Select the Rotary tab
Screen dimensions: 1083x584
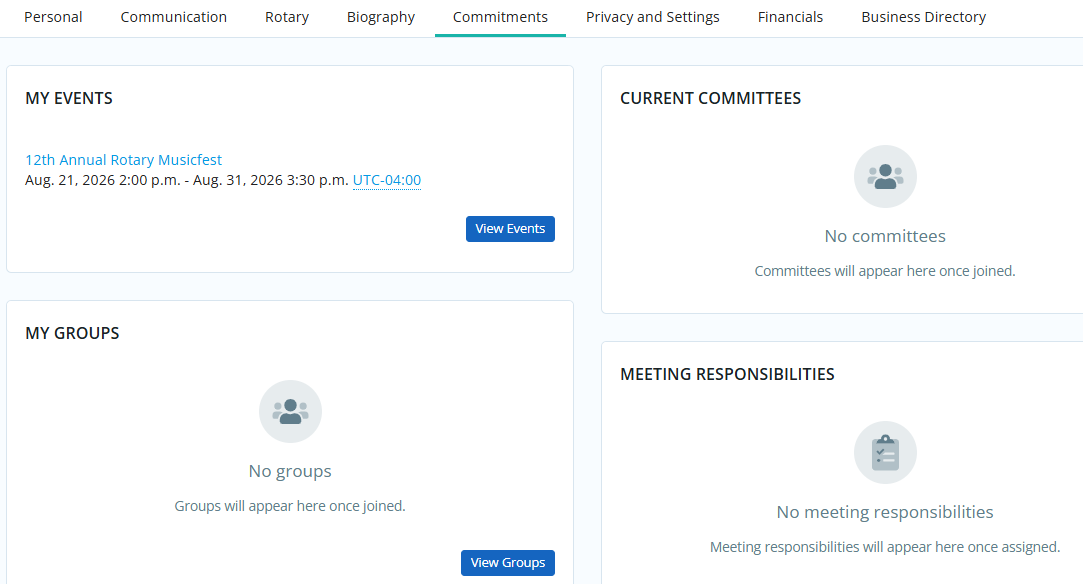pos(287,17)
